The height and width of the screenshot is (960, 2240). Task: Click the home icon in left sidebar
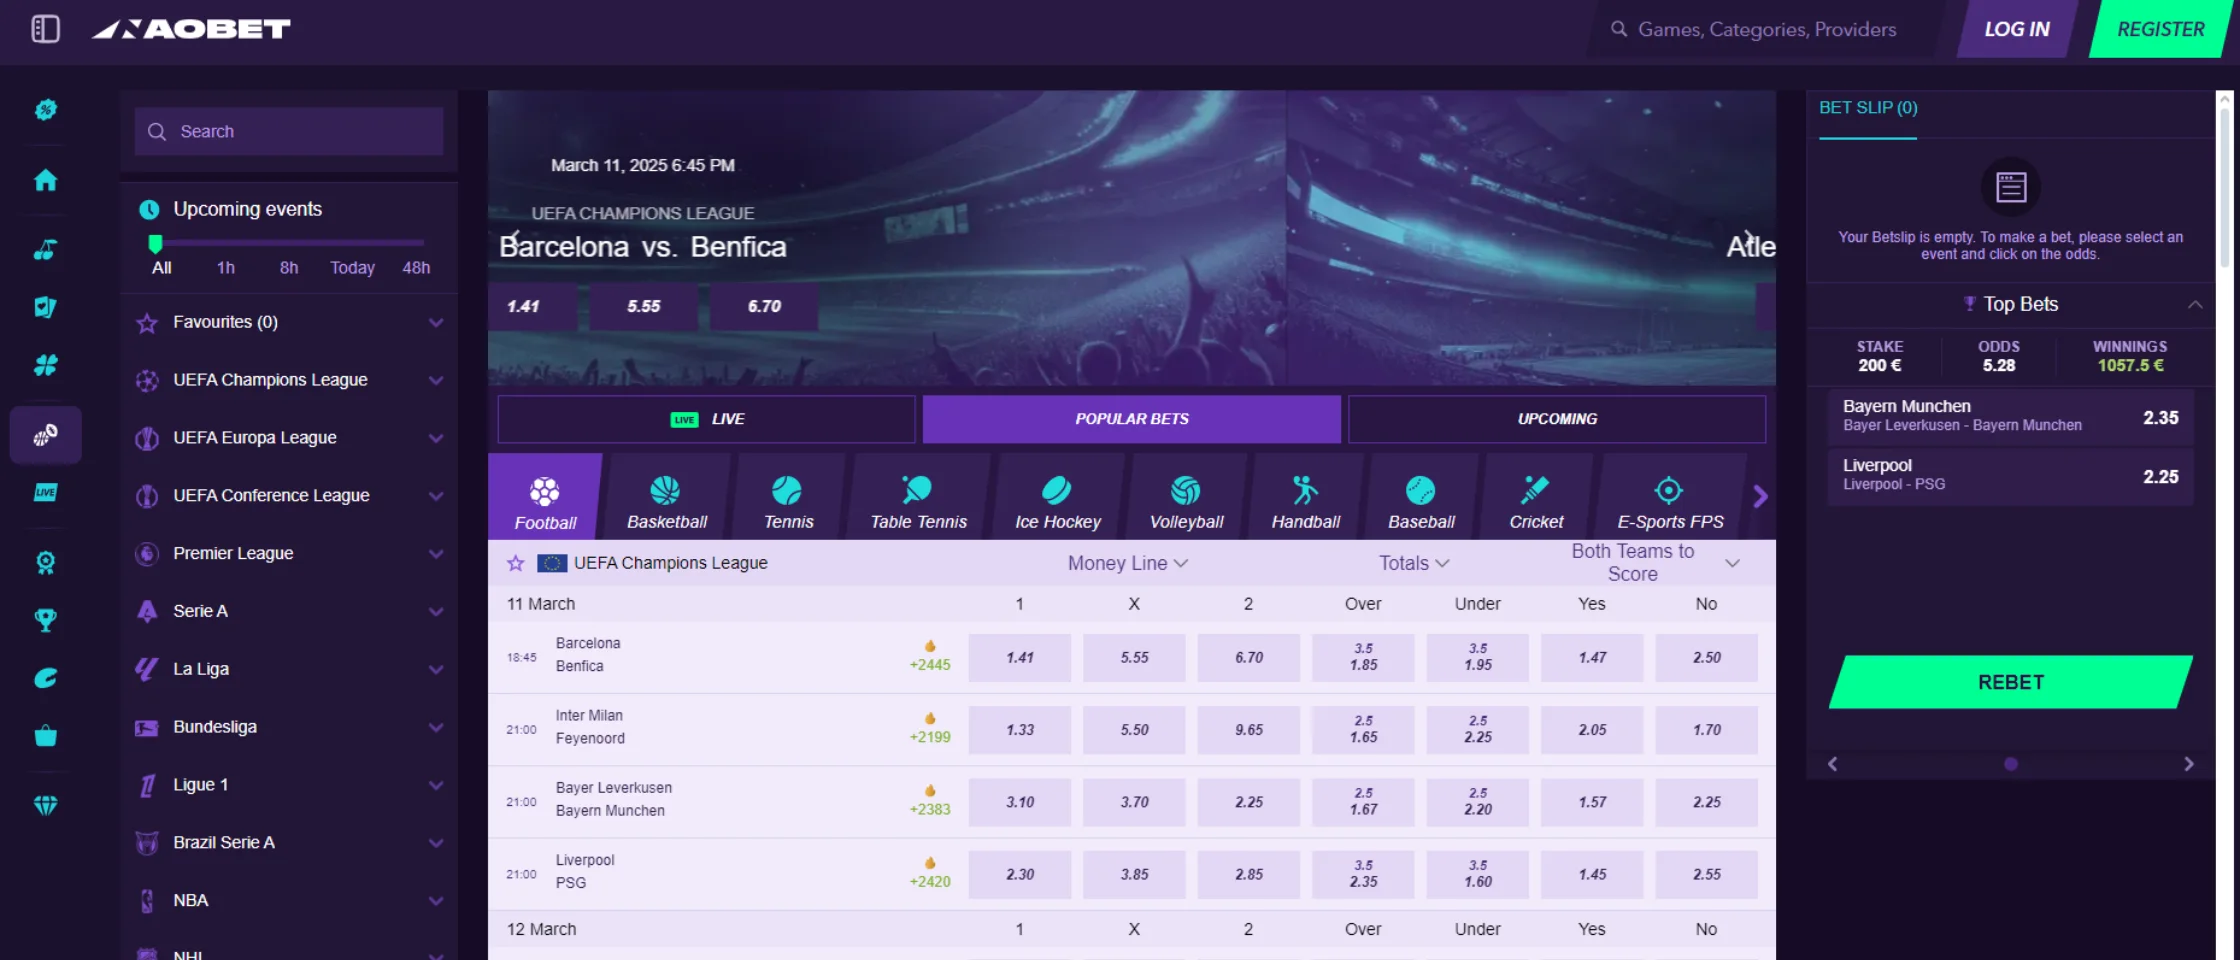[x=45, y=180]
